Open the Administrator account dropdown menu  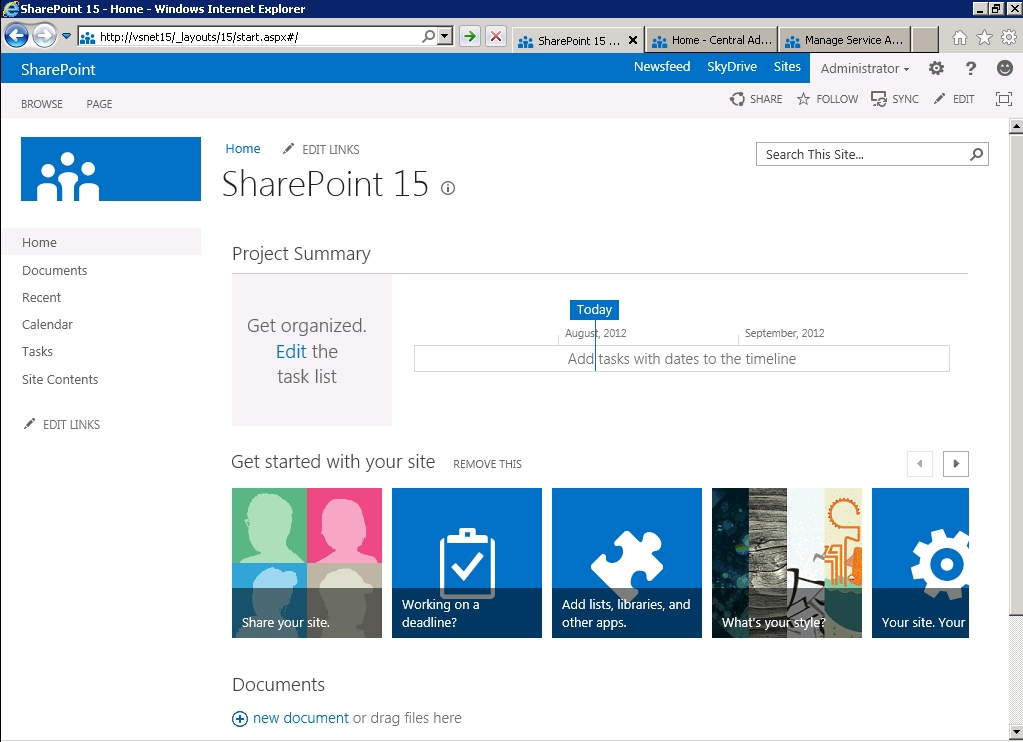coord(864,67)
